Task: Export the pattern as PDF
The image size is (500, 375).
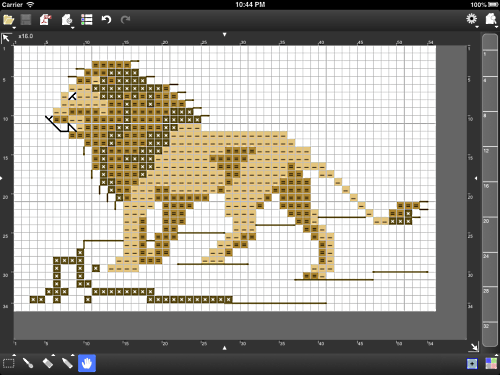Action: point(45,20)
